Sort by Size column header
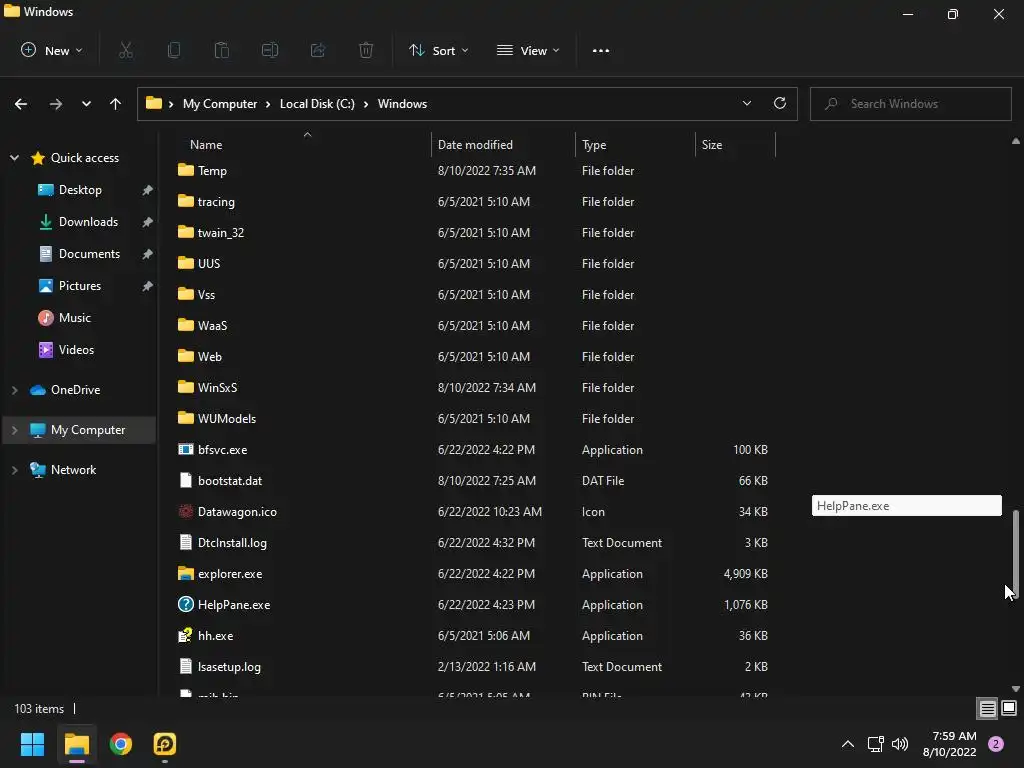This screenshot has width=1024, height=768. tap(712, 145)
